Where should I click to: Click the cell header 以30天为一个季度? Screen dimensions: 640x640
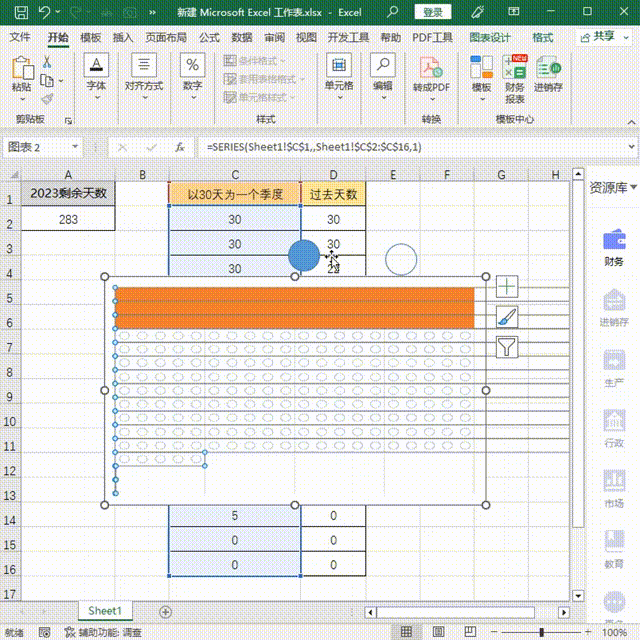coord(235,194)
